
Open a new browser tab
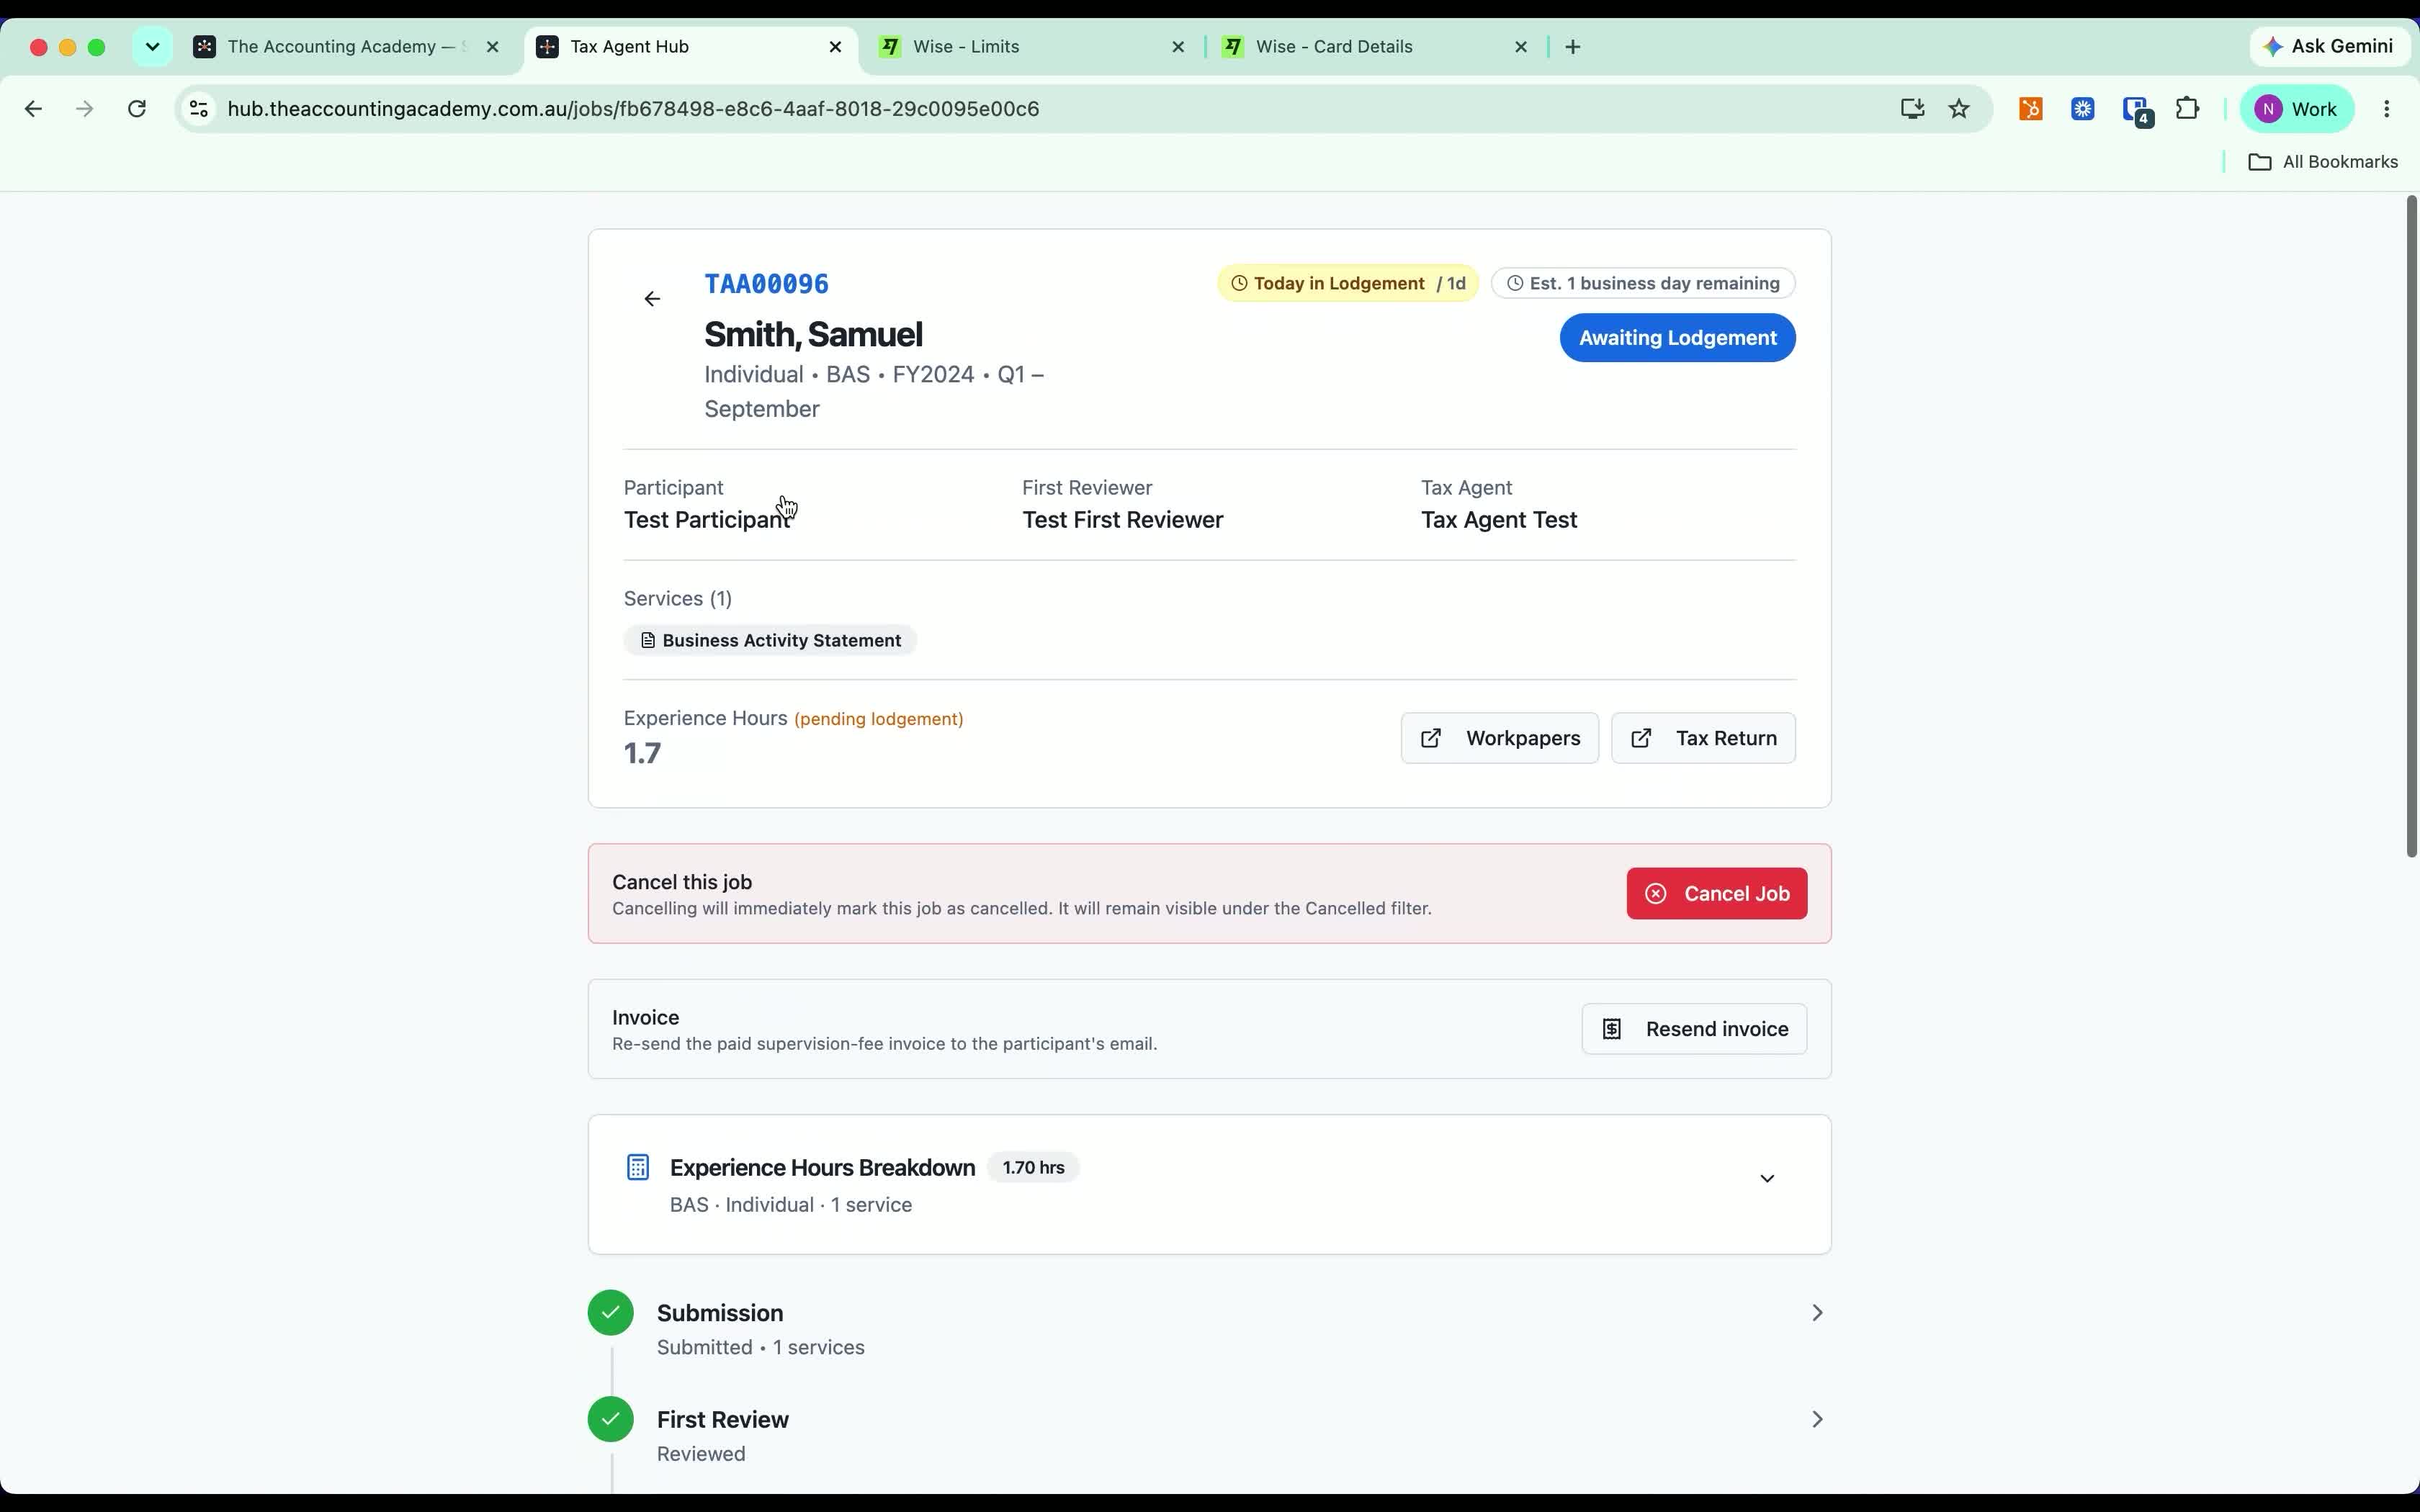pos(1573,47)
